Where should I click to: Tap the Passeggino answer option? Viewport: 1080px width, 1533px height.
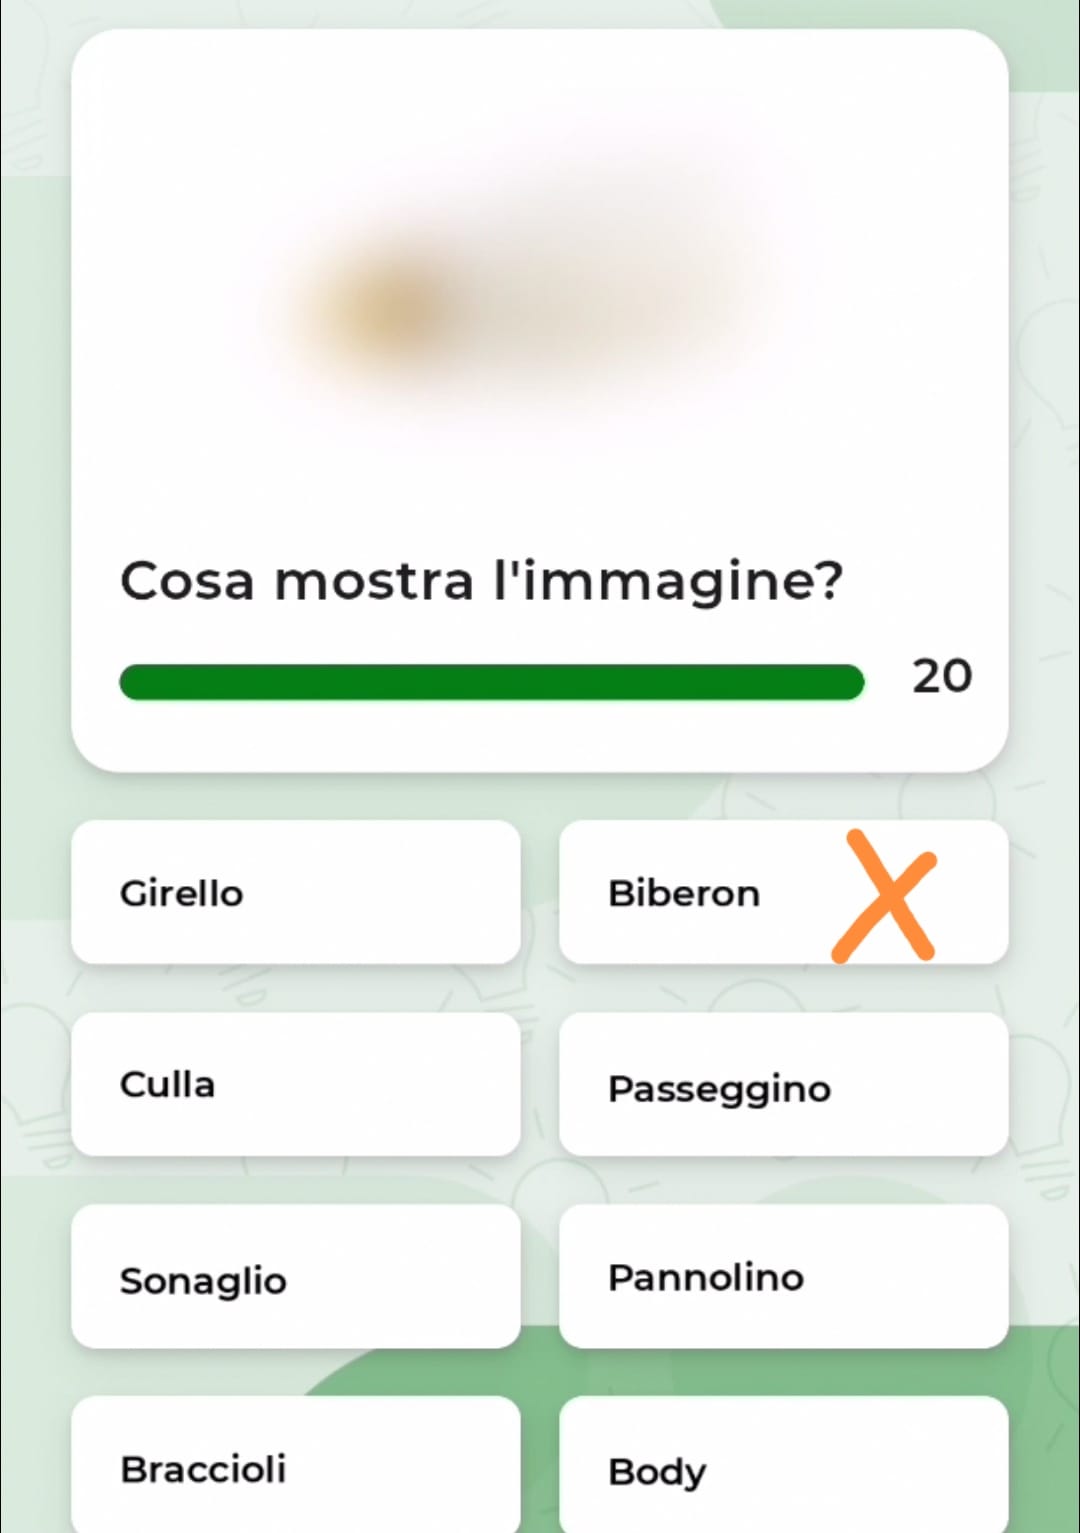click(x=783, y=1084)
